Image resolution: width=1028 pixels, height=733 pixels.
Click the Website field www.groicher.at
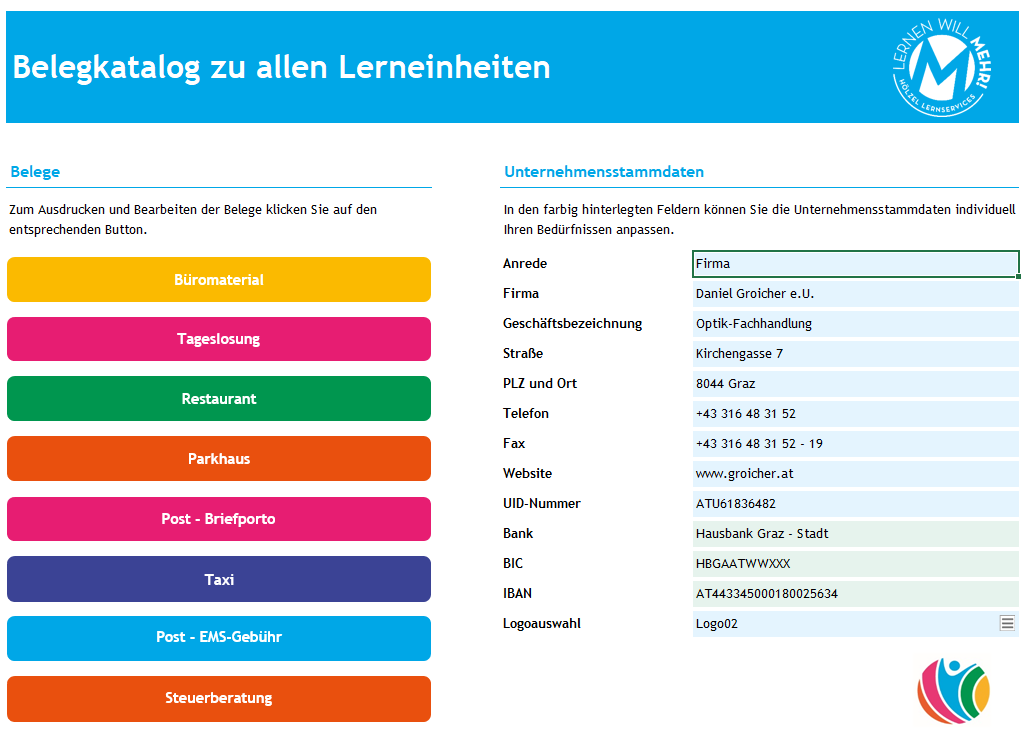pyautogui.click(x=856, y=474)
